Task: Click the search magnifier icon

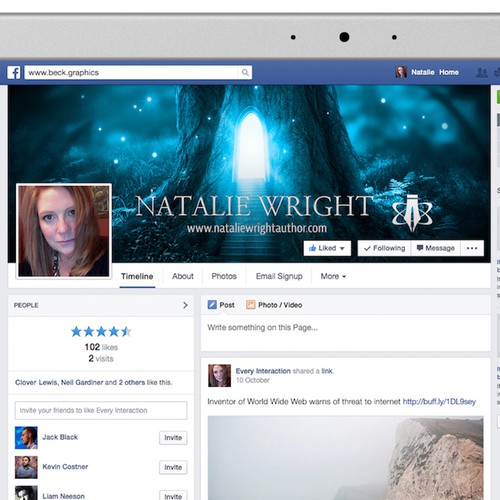Action: 245,72
